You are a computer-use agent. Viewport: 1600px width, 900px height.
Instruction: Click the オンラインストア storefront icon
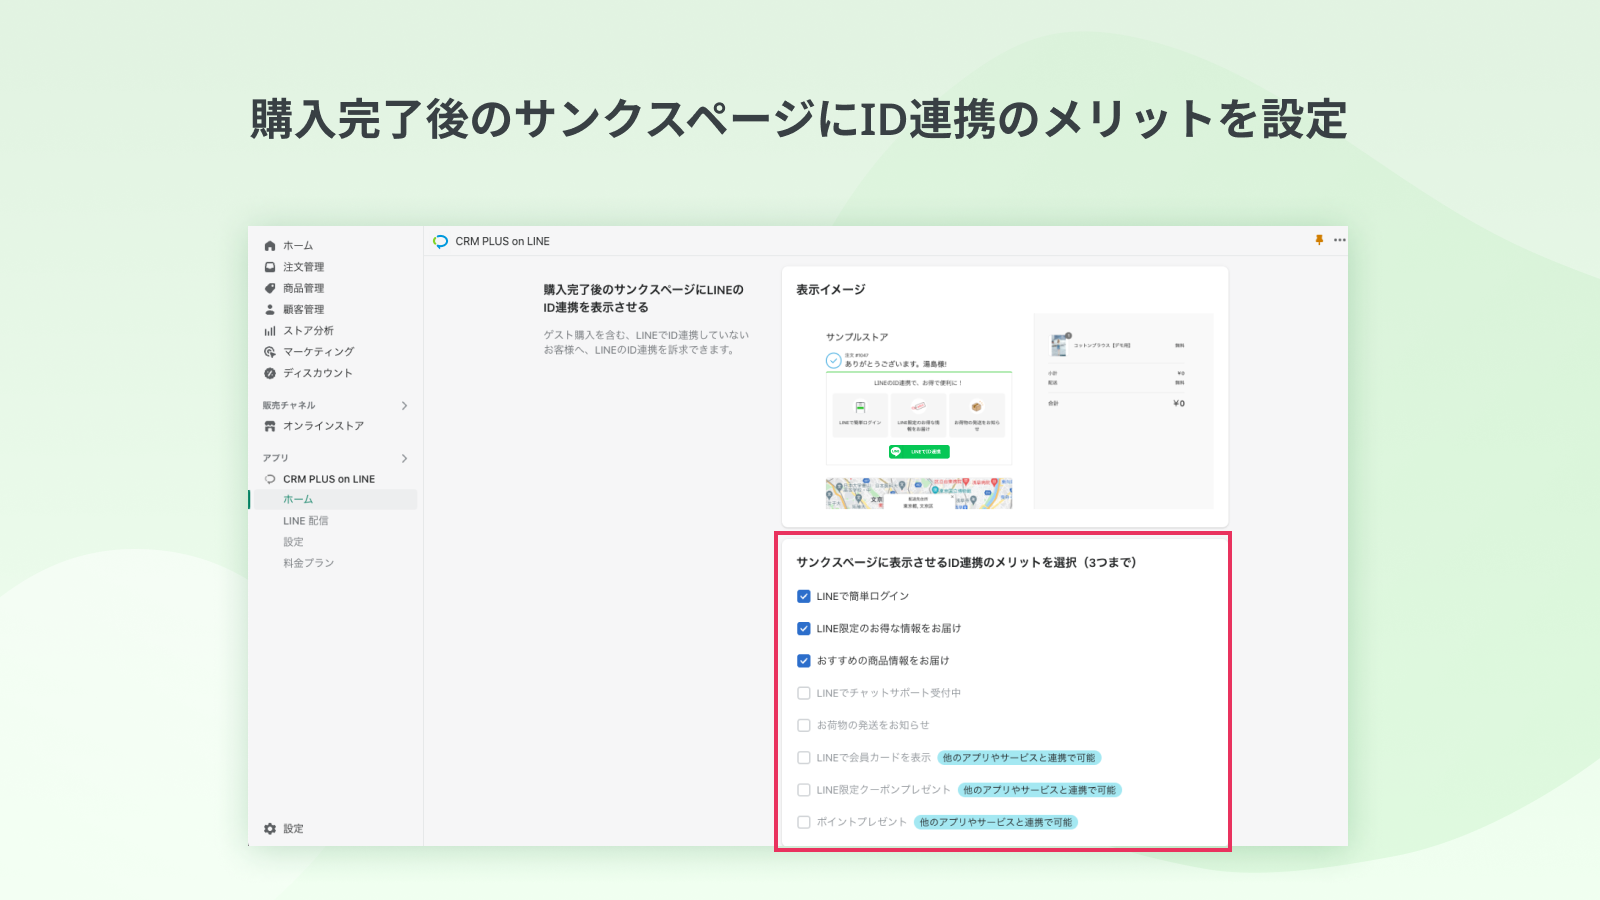270,426
